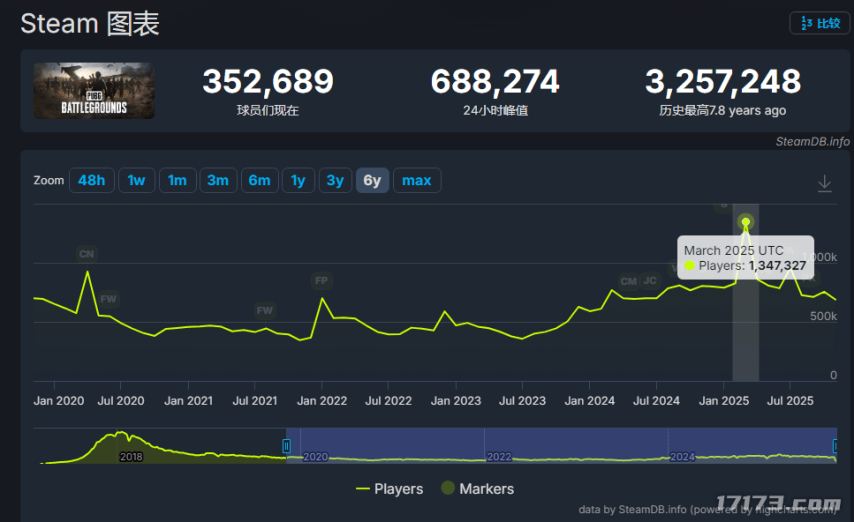Screen dimensions: 854x522
Task: Click the March 2025 peak data point
Action: pyautogui.click(x=745, y=222)
